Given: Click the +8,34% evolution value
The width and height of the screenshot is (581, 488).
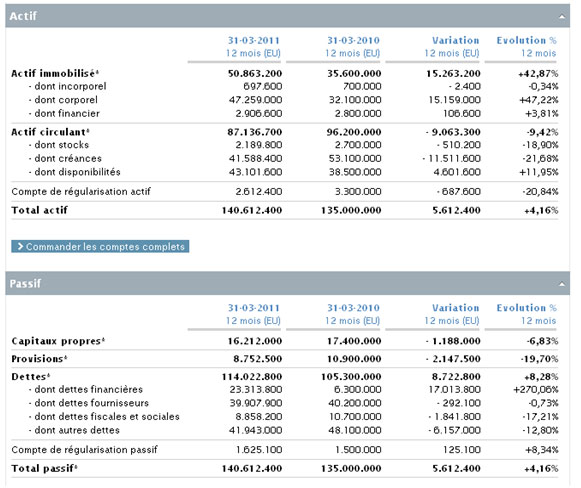Looking at the screenshot, I should [x=541, y=450].
